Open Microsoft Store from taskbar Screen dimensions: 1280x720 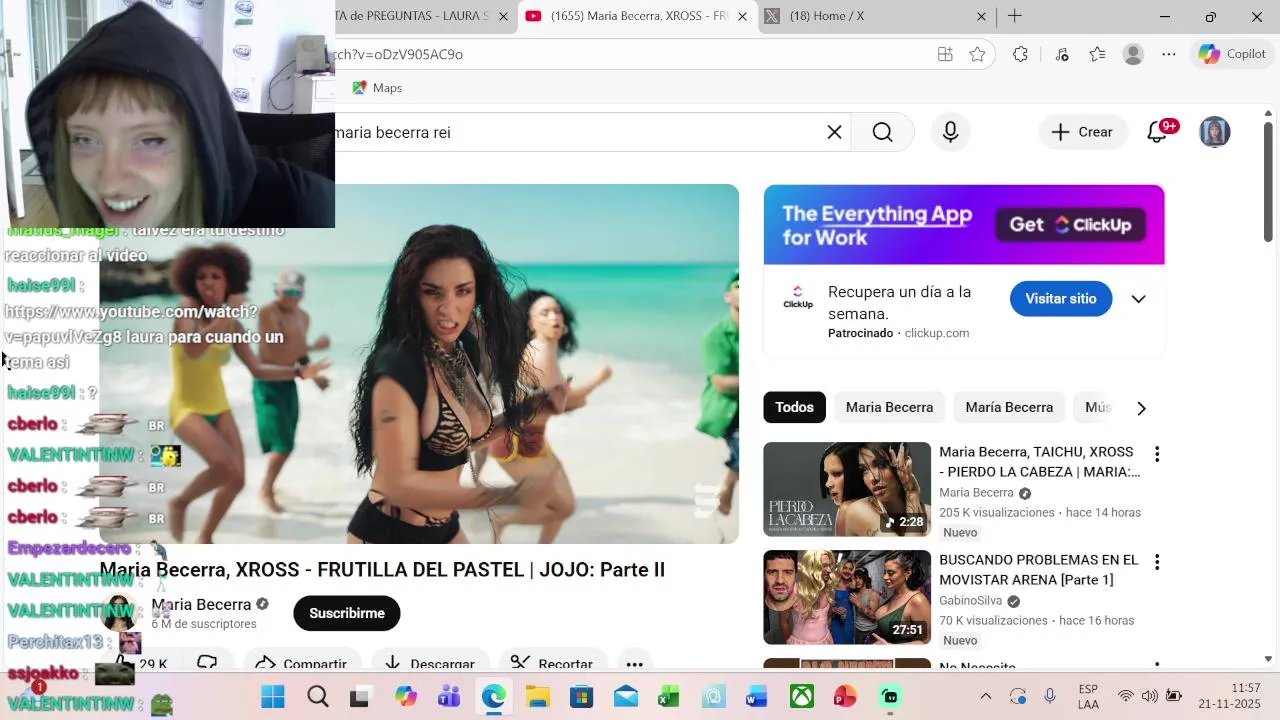(x=581, y=696)
